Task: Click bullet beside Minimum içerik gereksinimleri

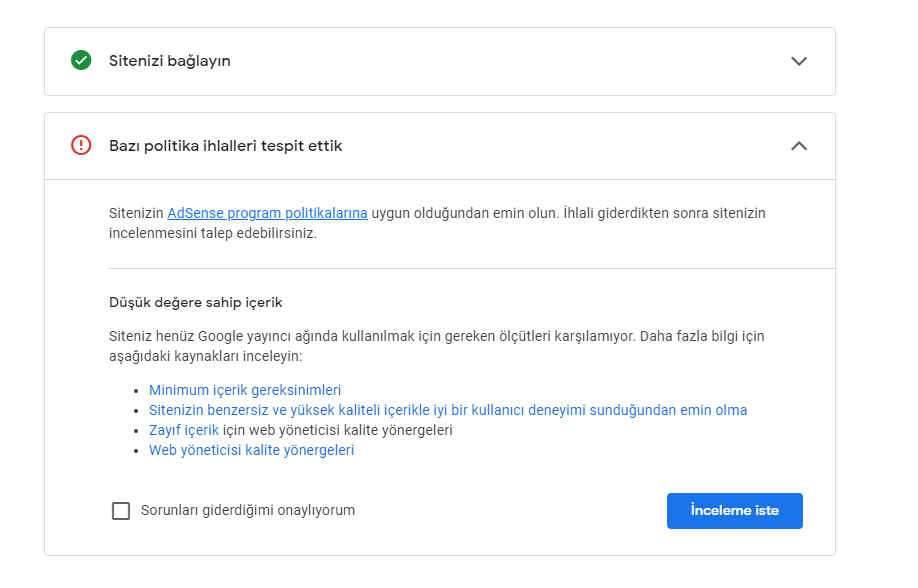Action: (x=136, y=391)
